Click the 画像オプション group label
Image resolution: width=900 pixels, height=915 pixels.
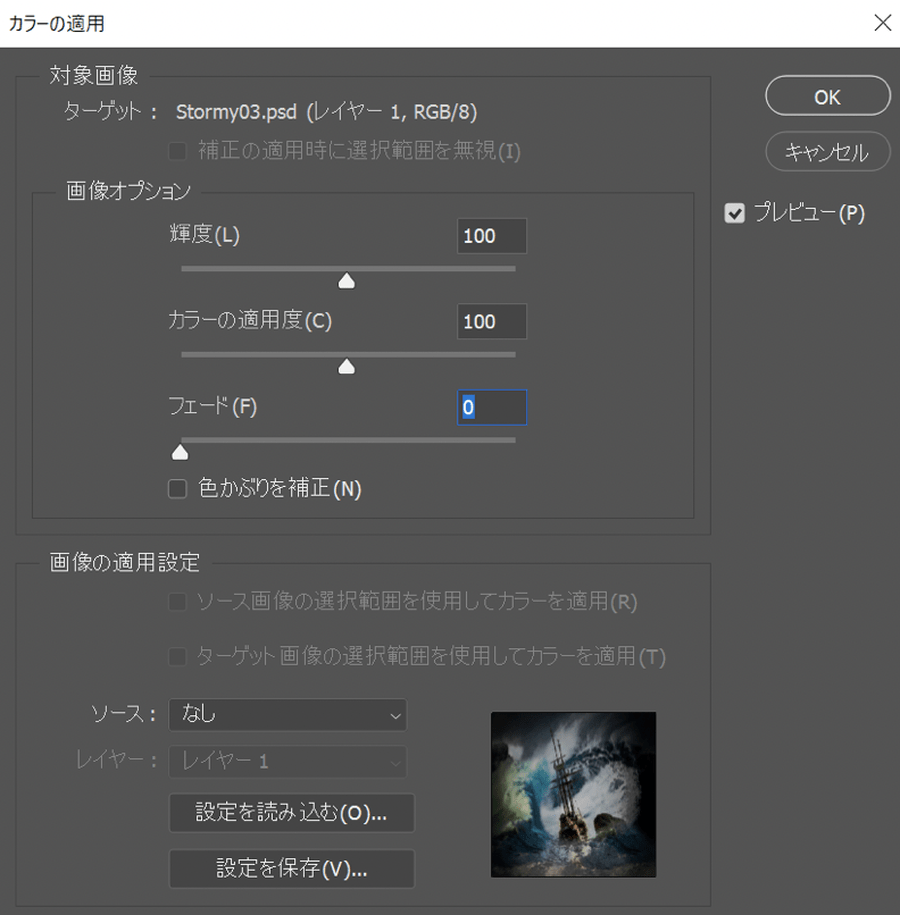click(128, 191)
